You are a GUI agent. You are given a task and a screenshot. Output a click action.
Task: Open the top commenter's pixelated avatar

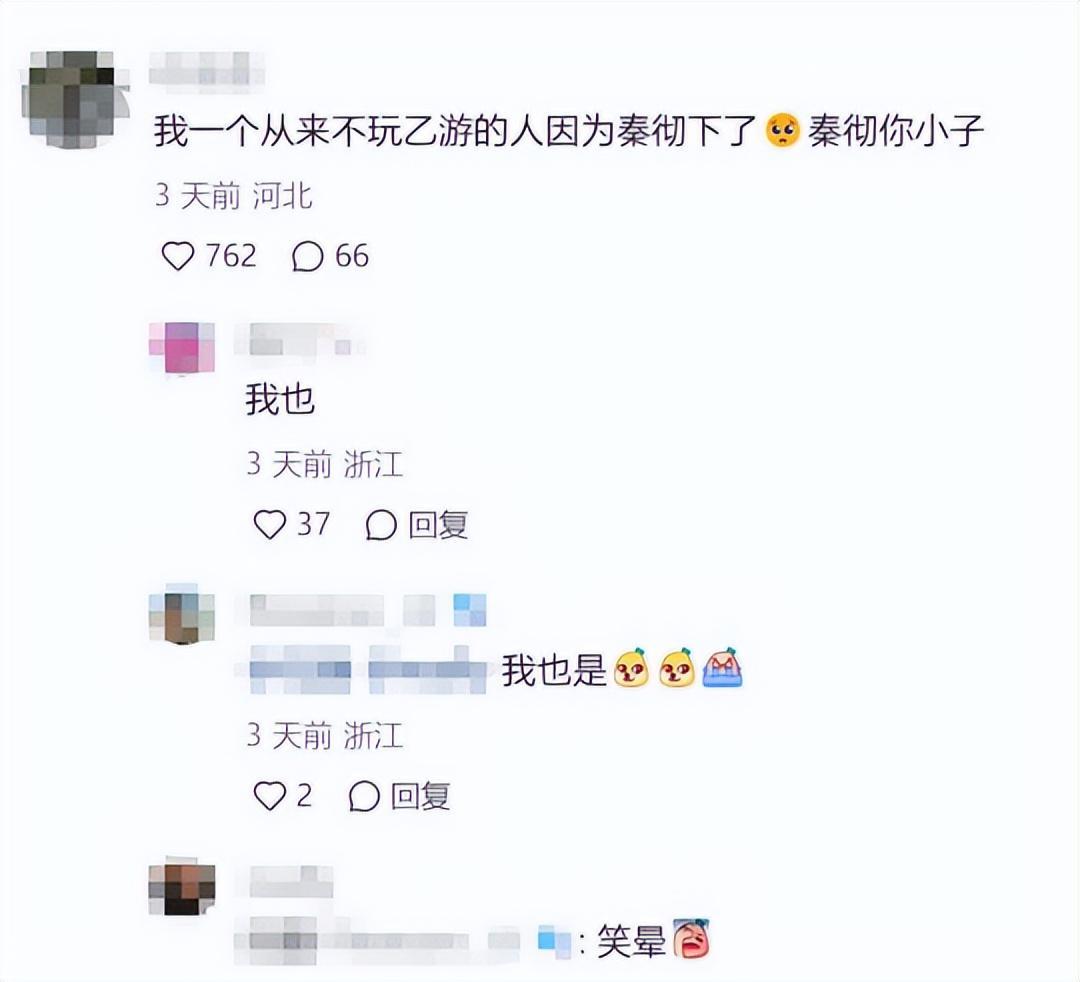76,97
